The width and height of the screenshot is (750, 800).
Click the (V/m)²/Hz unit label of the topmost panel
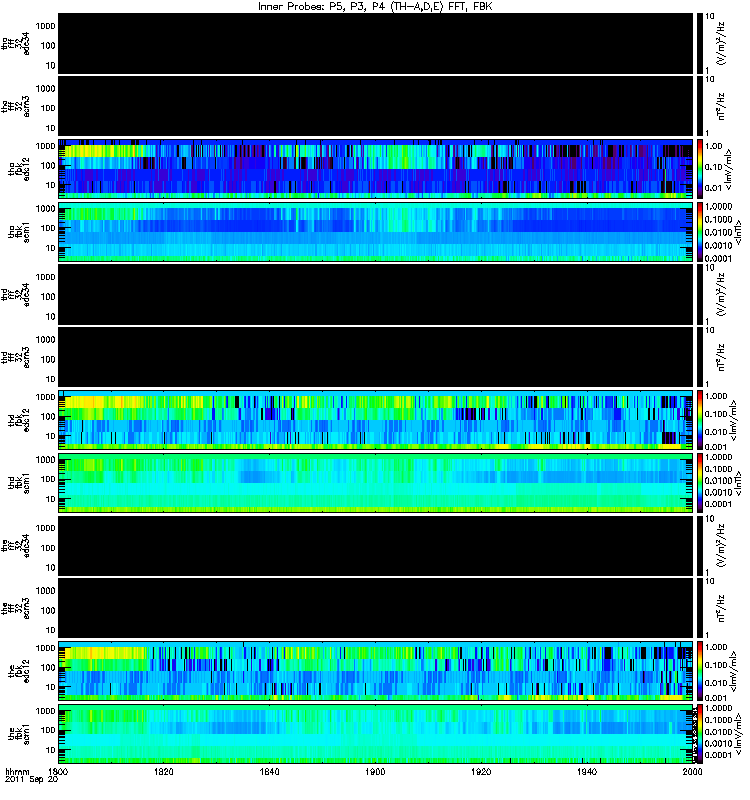pyautogui.click(x=721, y=43)
